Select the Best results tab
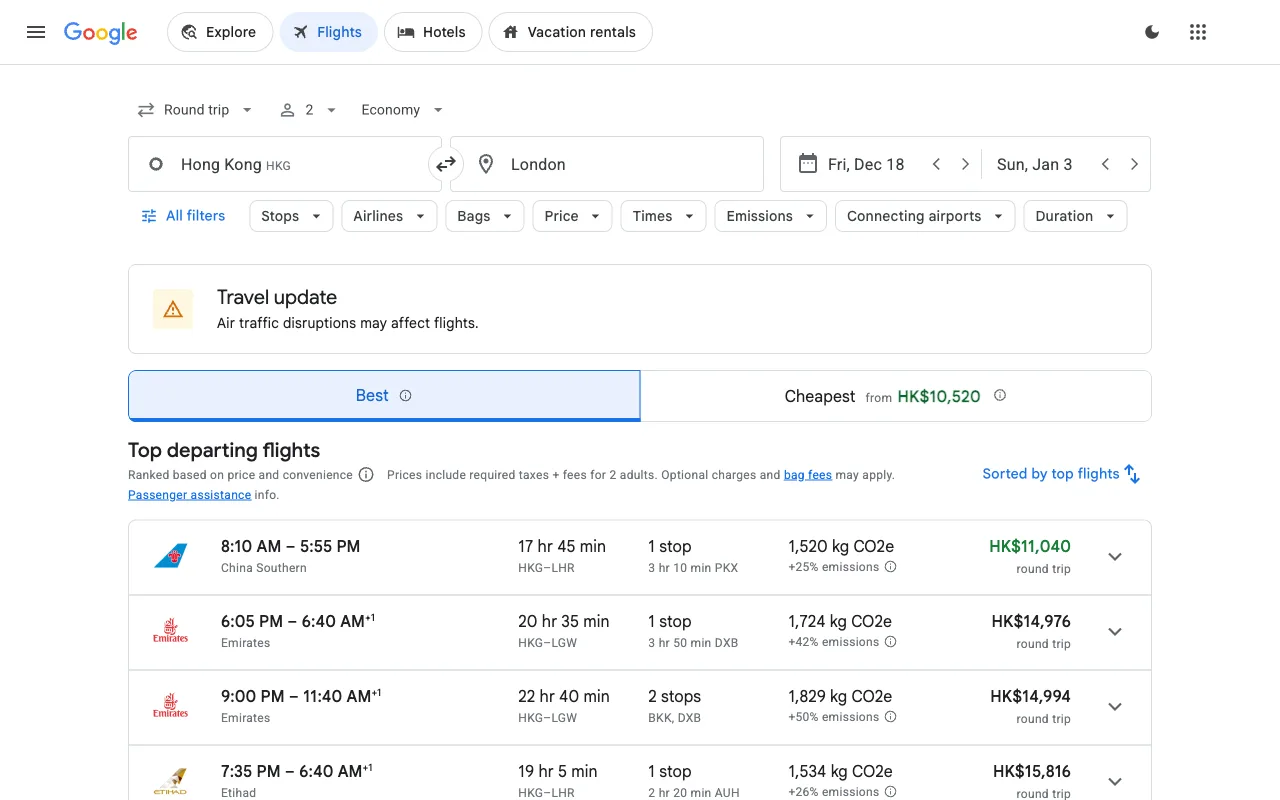1280x800 pixels. [384, 396]
